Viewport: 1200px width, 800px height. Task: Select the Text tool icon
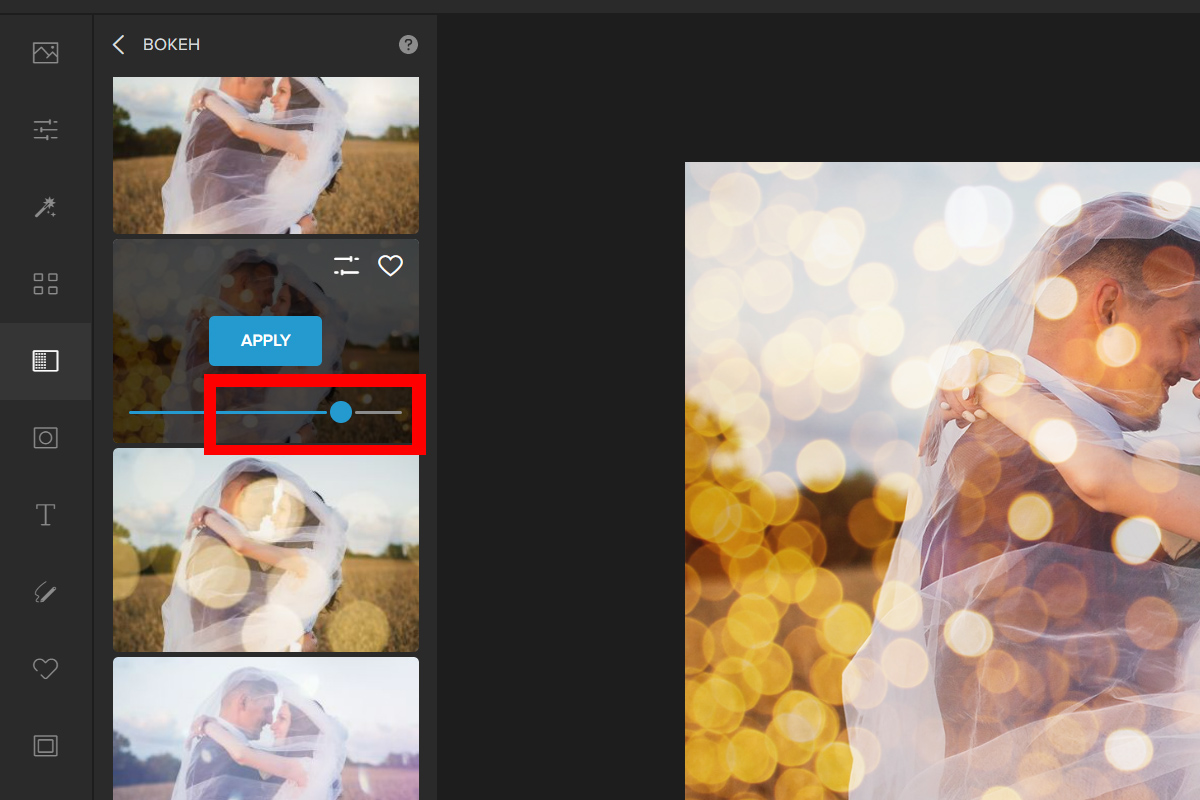45,515
